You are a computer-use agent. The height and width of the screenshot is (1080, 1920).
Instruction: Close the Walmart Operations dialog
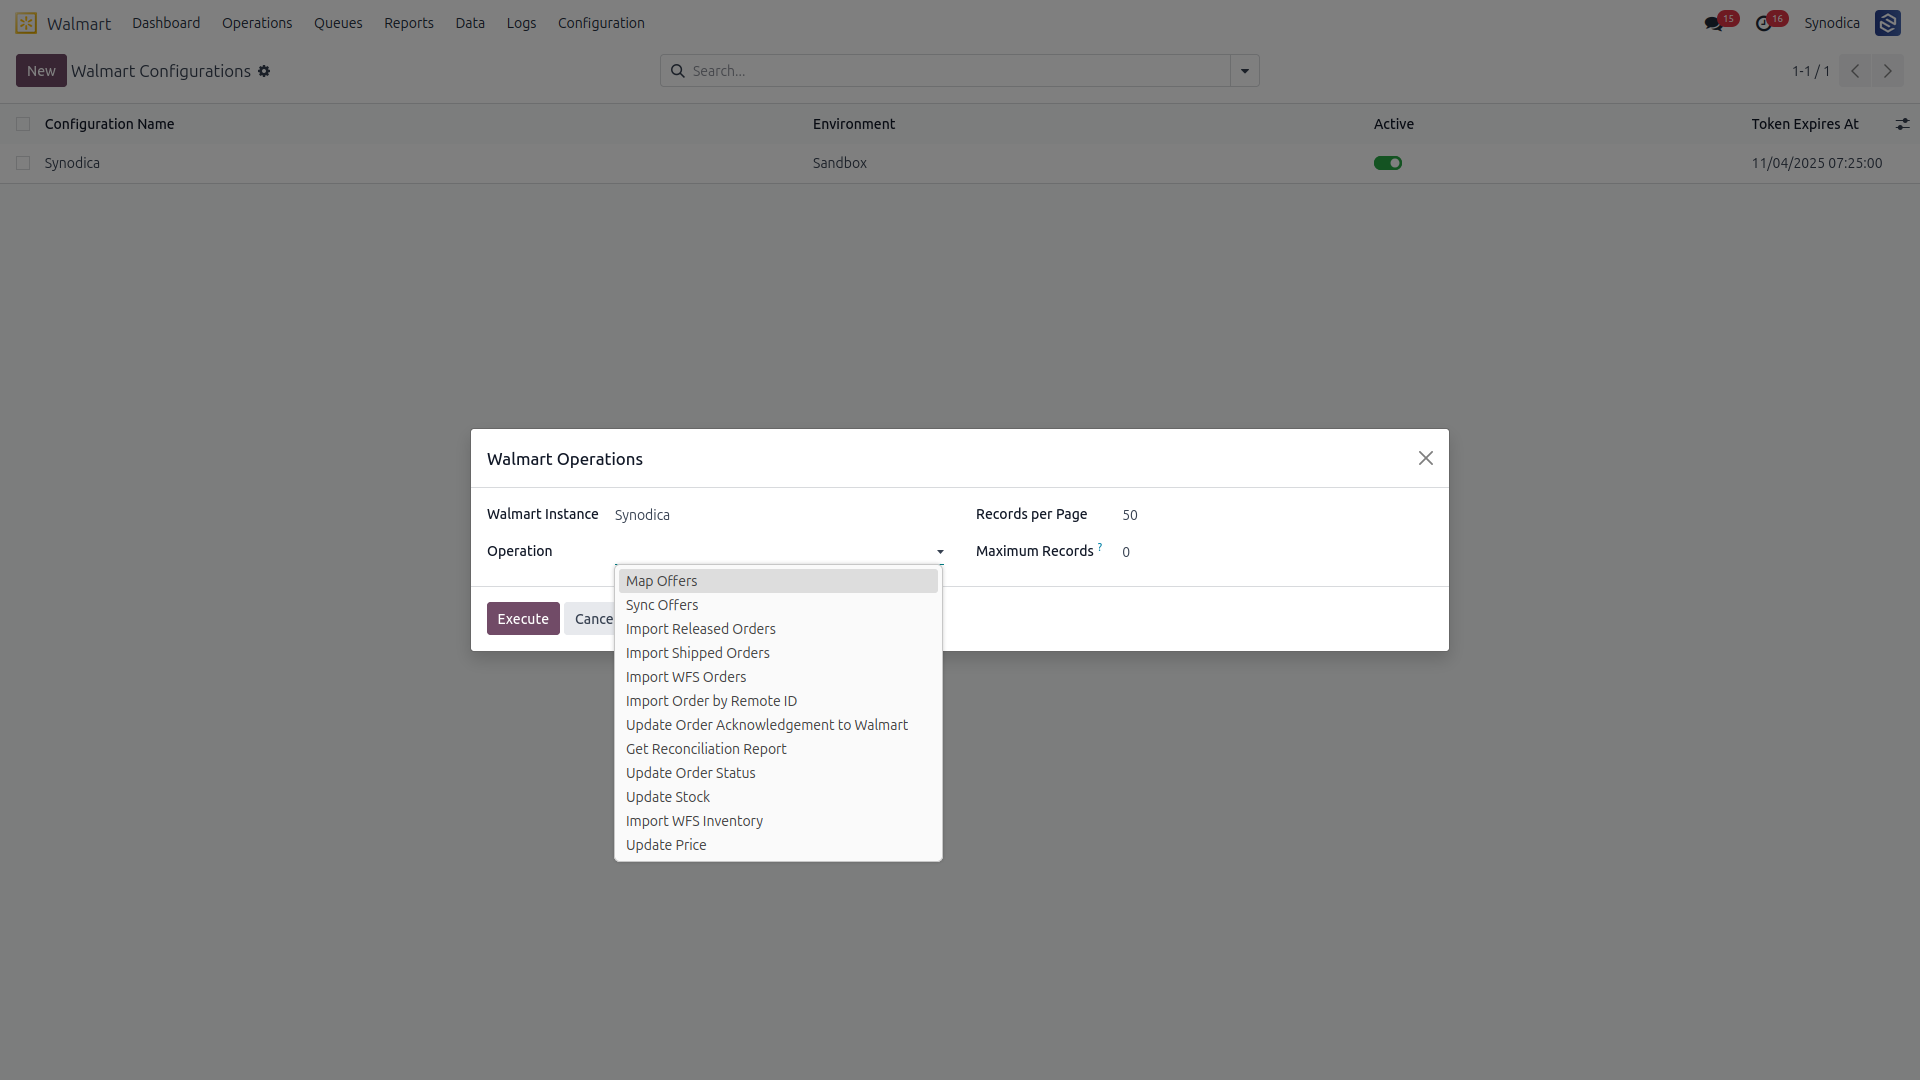pos(1426,458)
